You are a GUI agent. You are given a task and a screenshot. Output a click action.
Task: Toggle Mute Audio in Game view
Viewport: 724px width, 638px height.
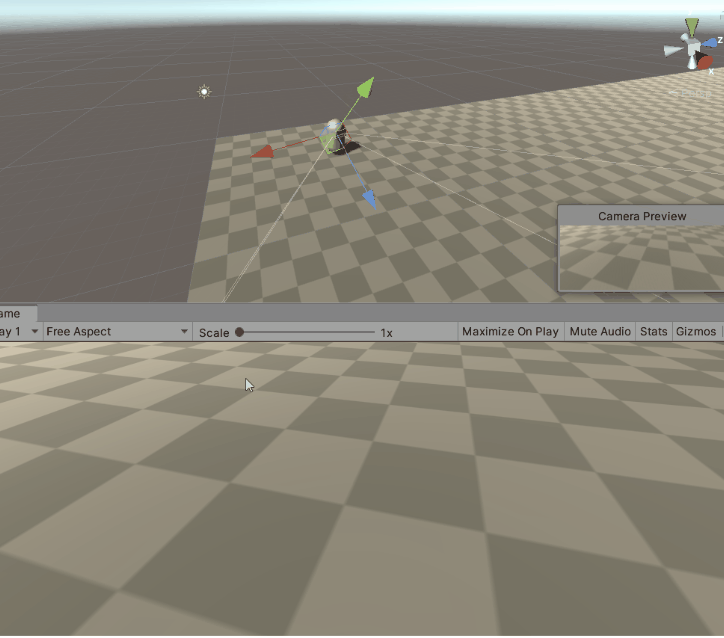(x=600, y=331)
